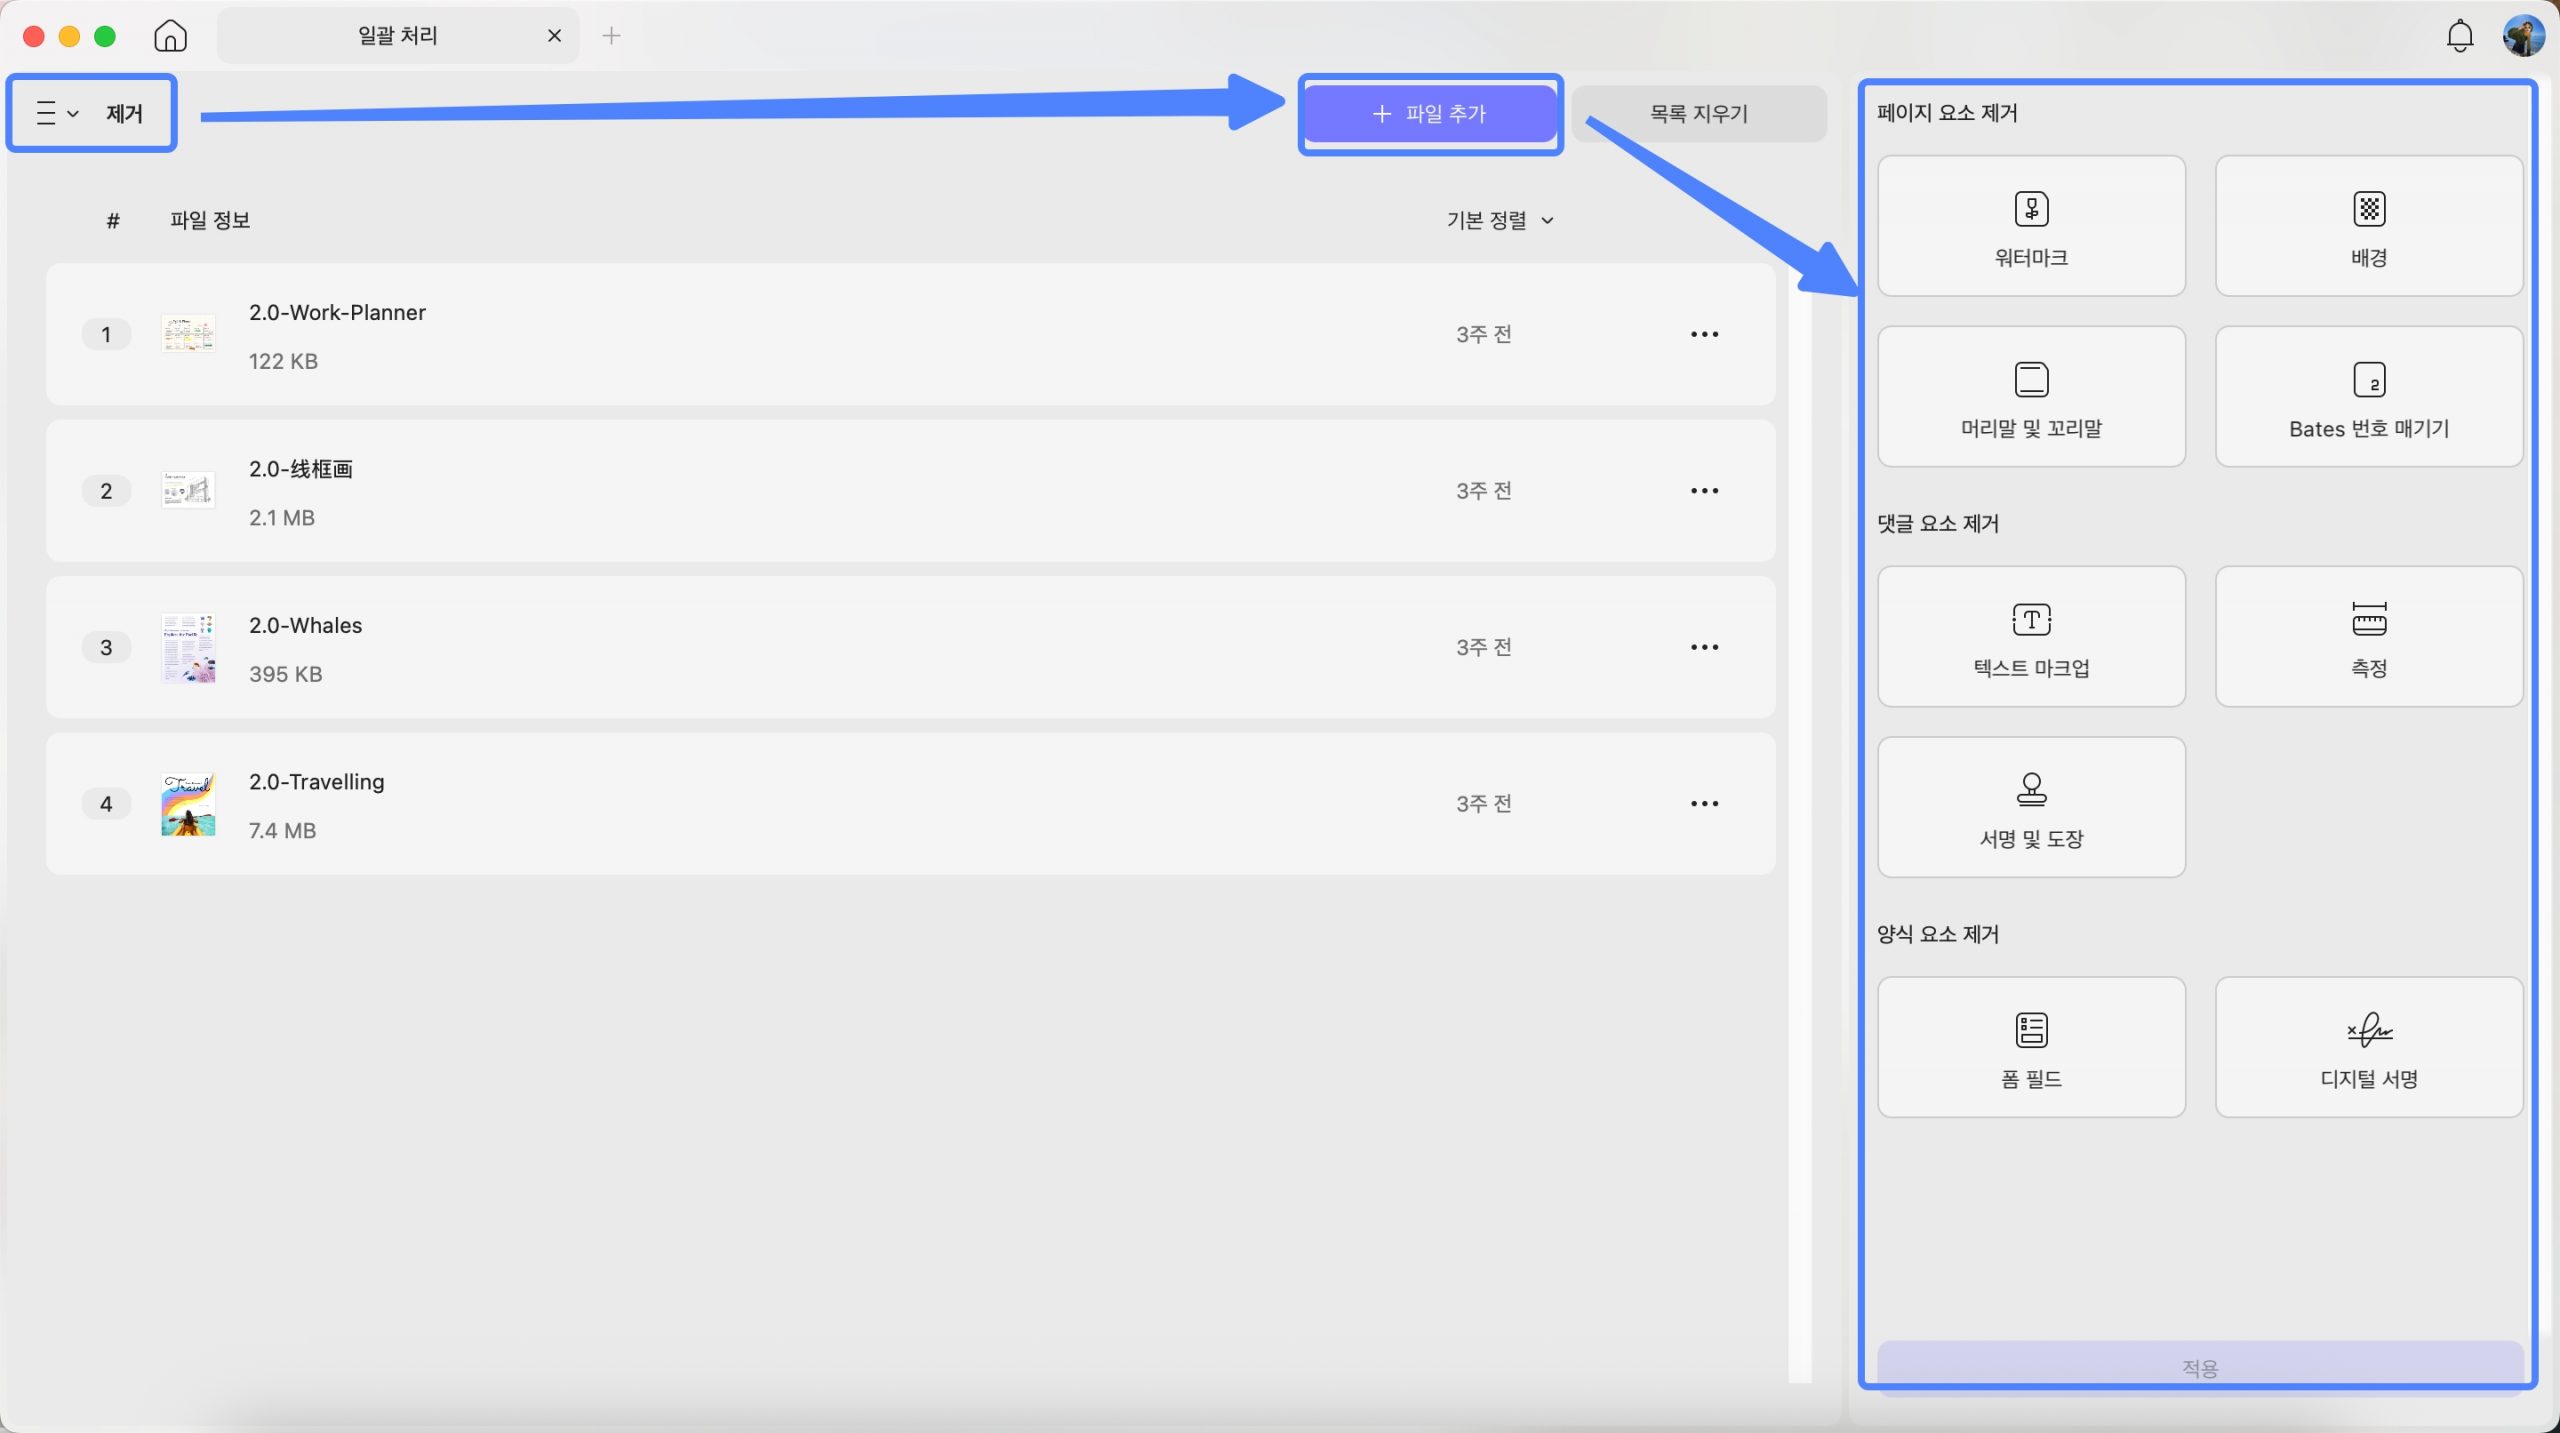Select the 워터마크 removal option
Image resolution: width=2560 pixels, height=1433 pixels.
(2031, 226)
